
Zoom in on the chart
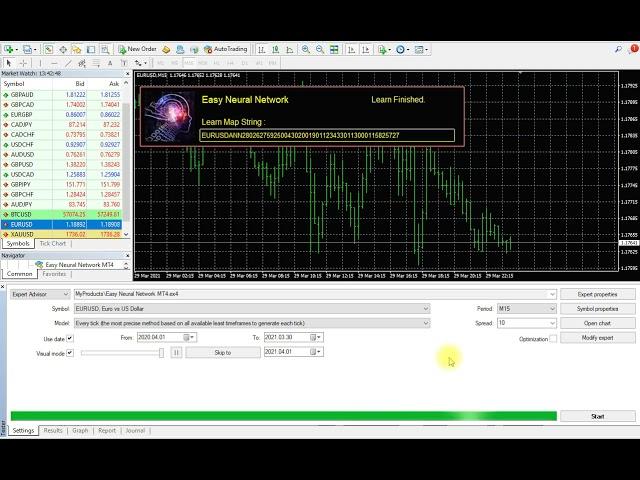coord(305,49)
